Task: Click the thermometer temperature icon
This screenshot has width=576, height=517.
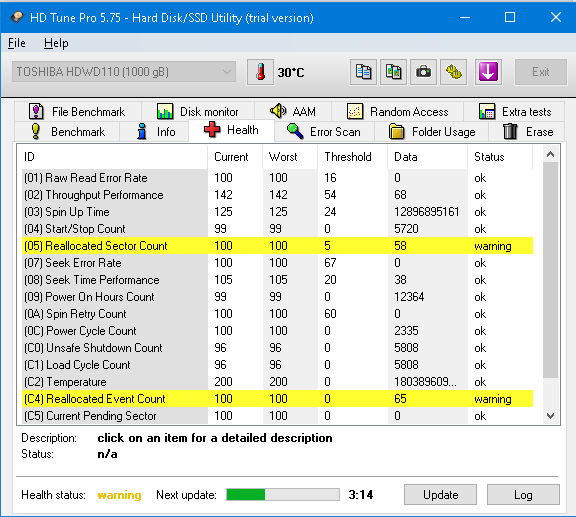Action: [x=260, y=72]
